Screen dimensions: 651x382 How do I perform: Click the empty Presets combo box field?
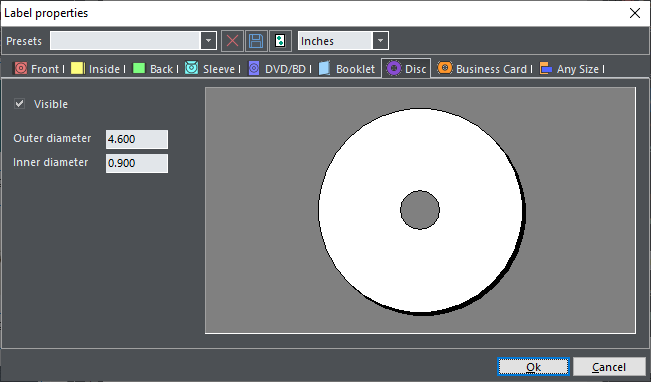click(125, 41)
